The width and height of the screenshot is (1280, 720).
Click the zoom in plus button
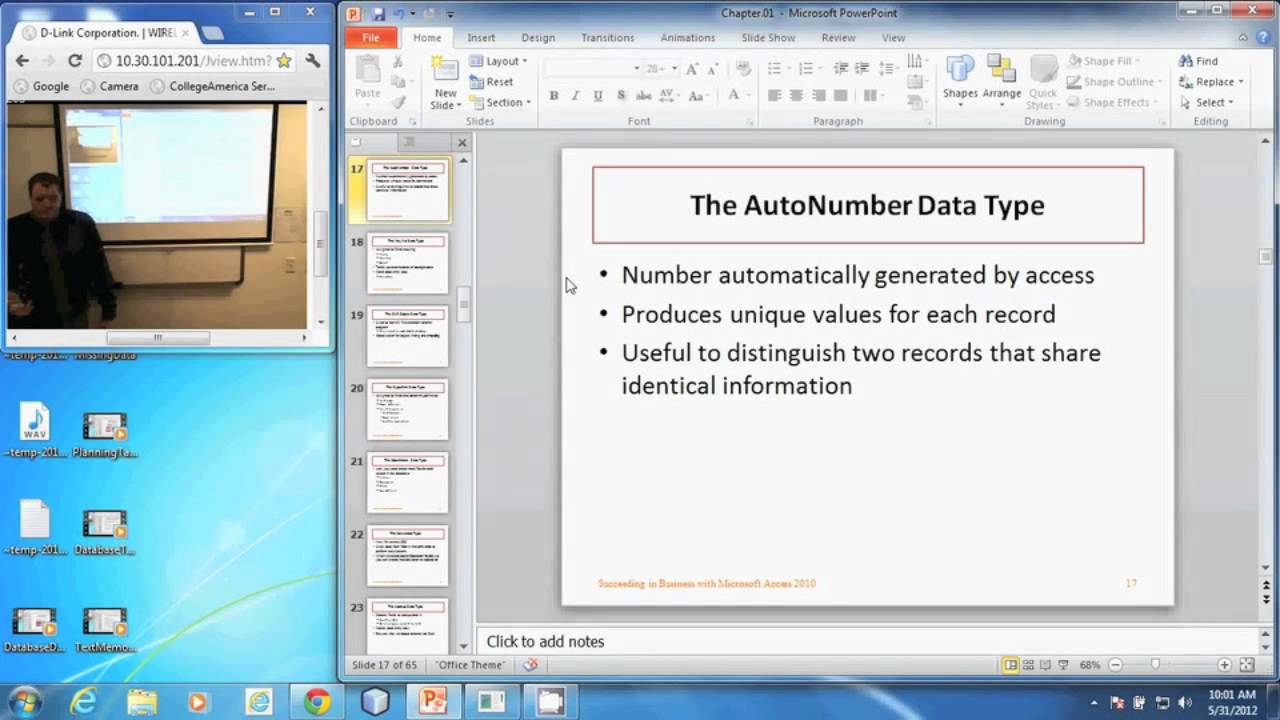(x=1224, y=665)
